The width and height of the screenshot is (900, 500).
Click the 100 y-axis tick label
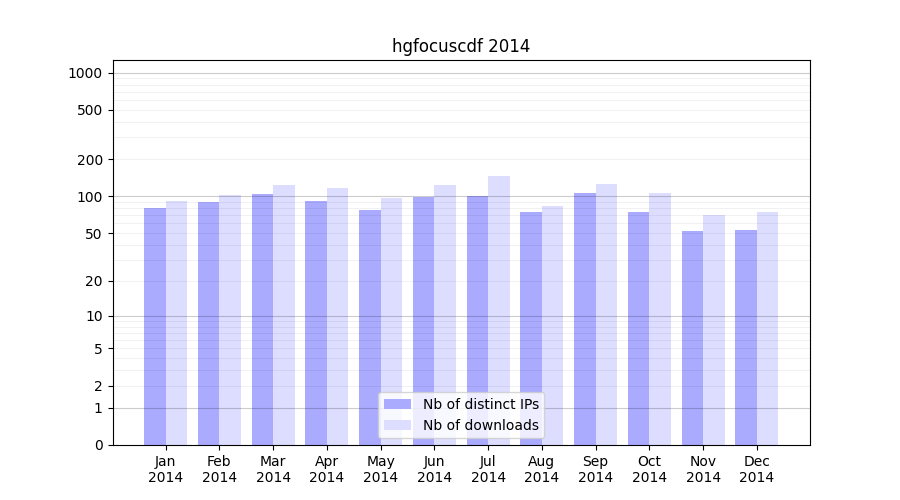(89, 197)
